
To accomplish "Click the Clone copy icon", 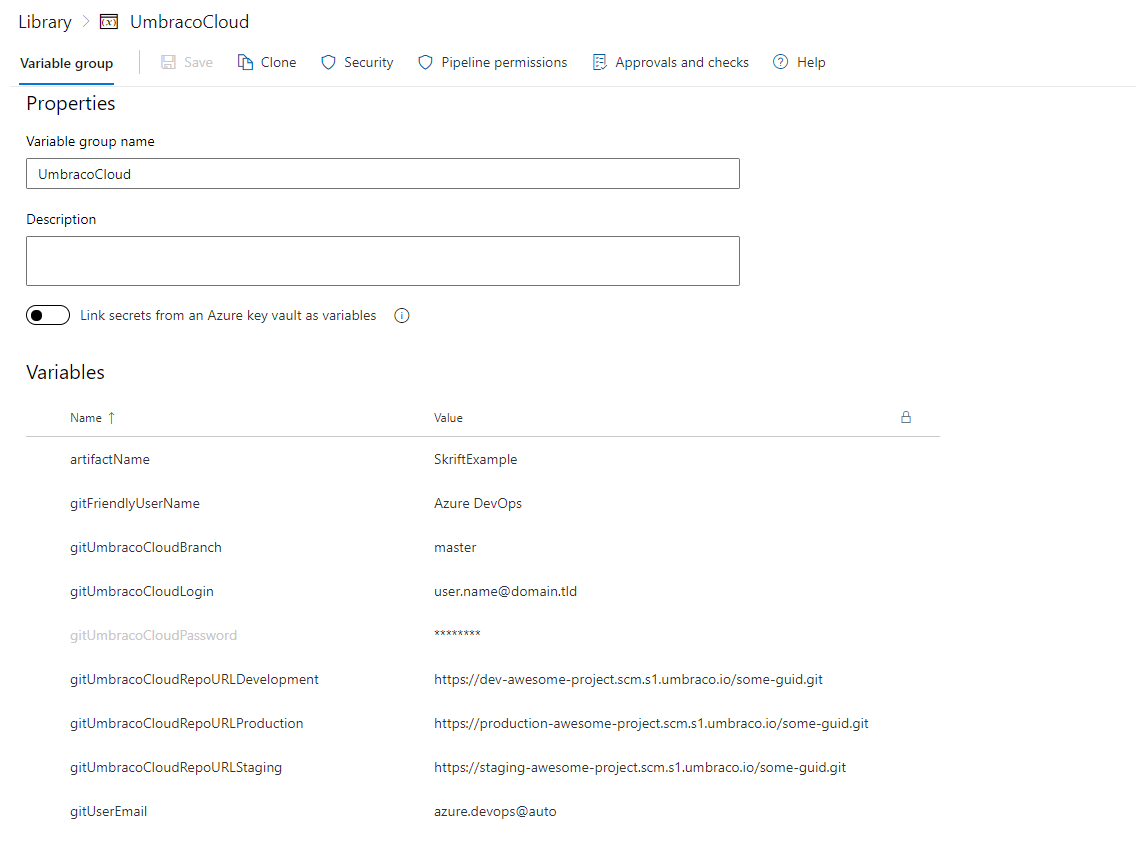I will click(245, 62).
